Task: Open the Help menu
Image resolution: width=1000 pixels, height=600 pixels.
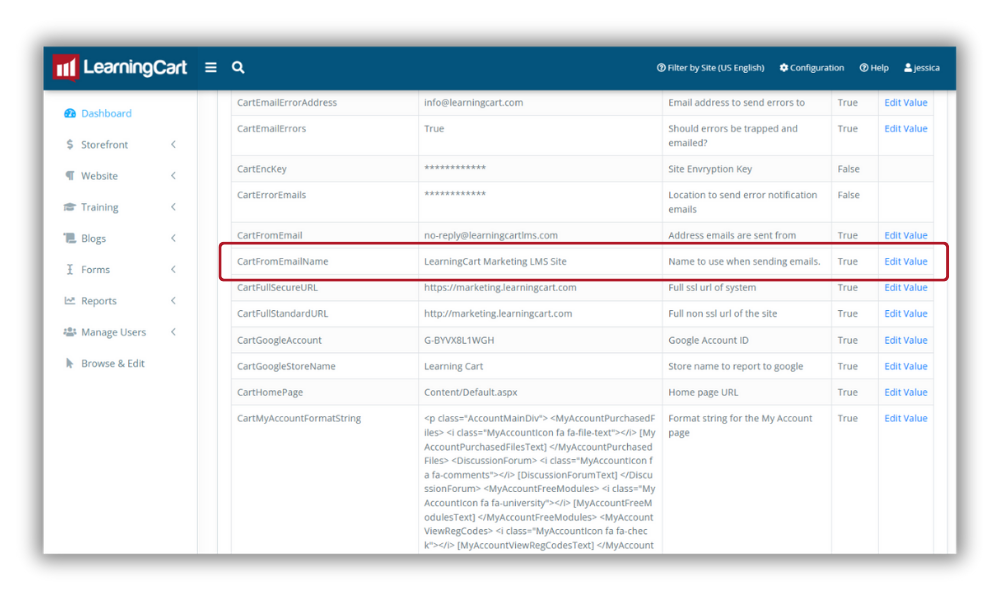Action: pyautogui.click(x=874, y=68)
